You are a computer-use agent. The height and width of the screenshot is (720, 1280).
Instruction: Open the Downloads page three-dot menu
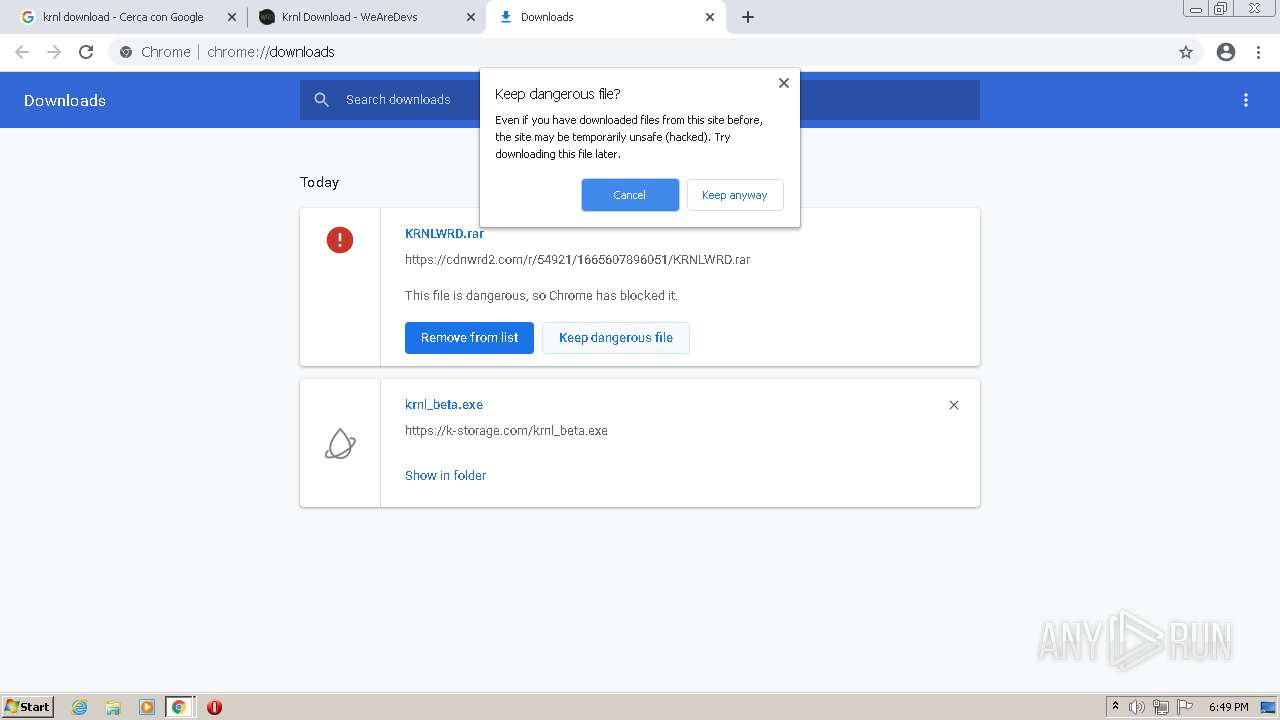(1246, 100)
